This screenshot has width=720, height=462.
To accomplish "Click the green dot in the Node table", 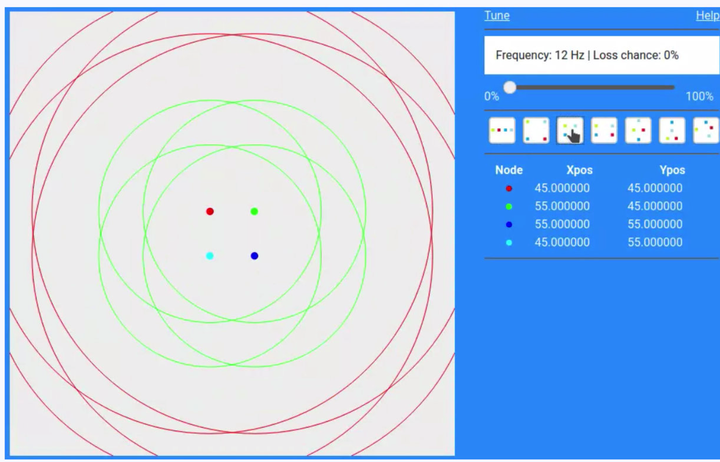I will point(509,207).
